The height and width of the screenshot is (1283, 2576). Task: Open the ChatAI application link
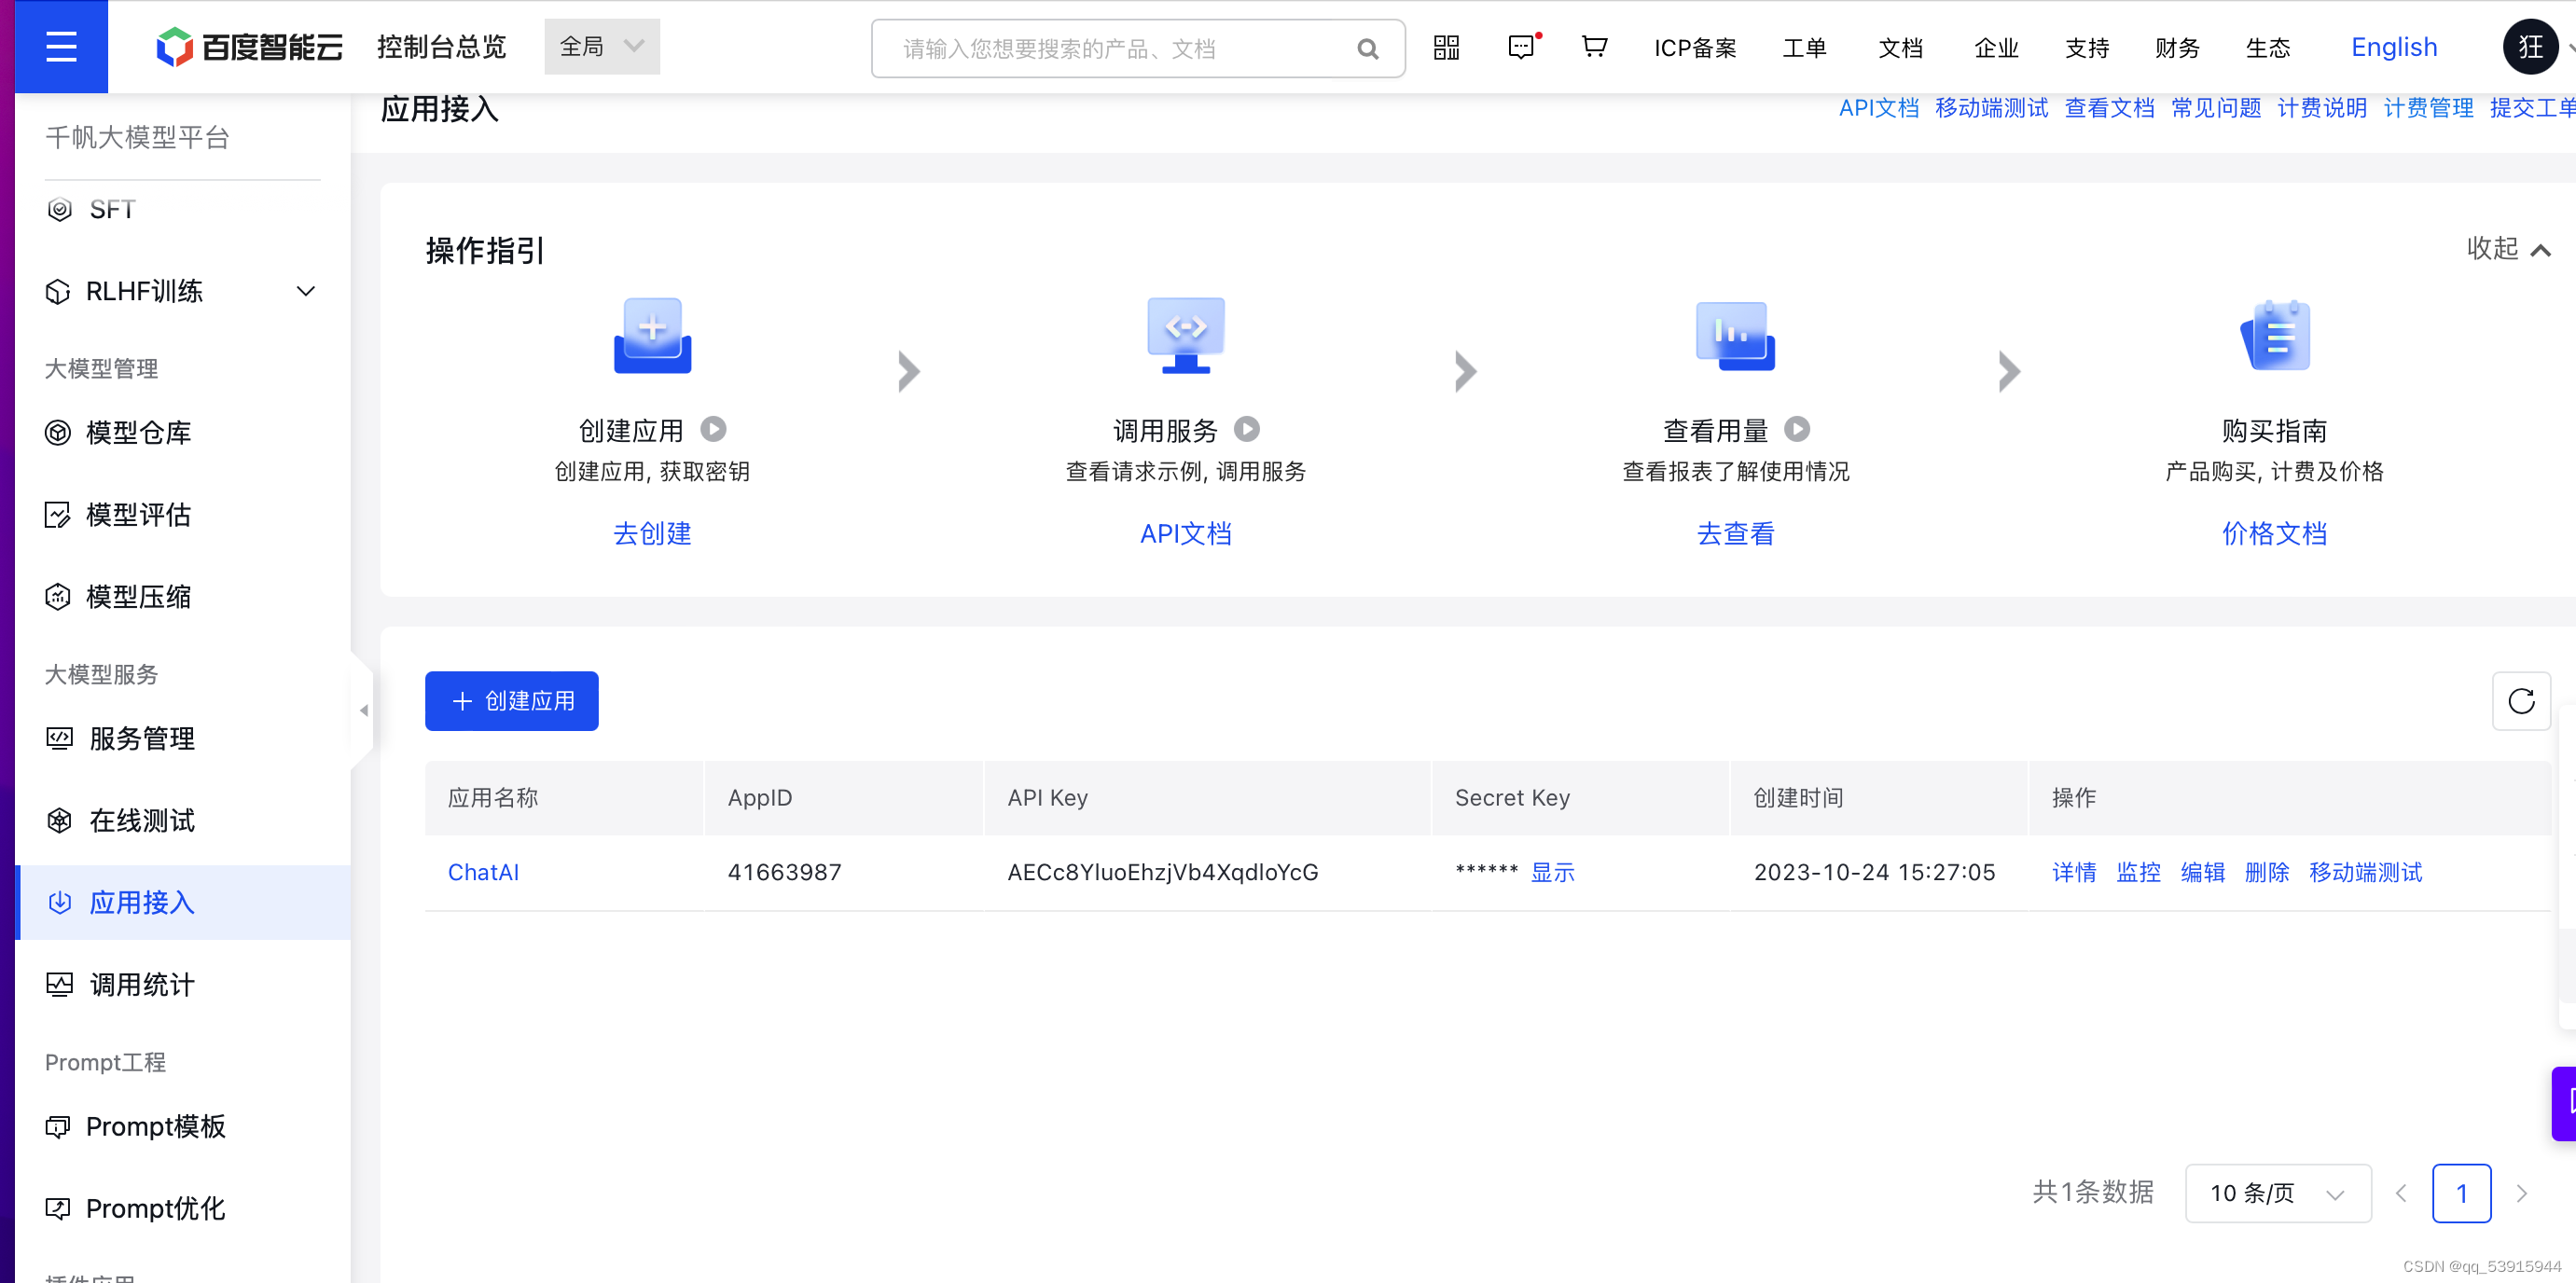click(483, 872)
